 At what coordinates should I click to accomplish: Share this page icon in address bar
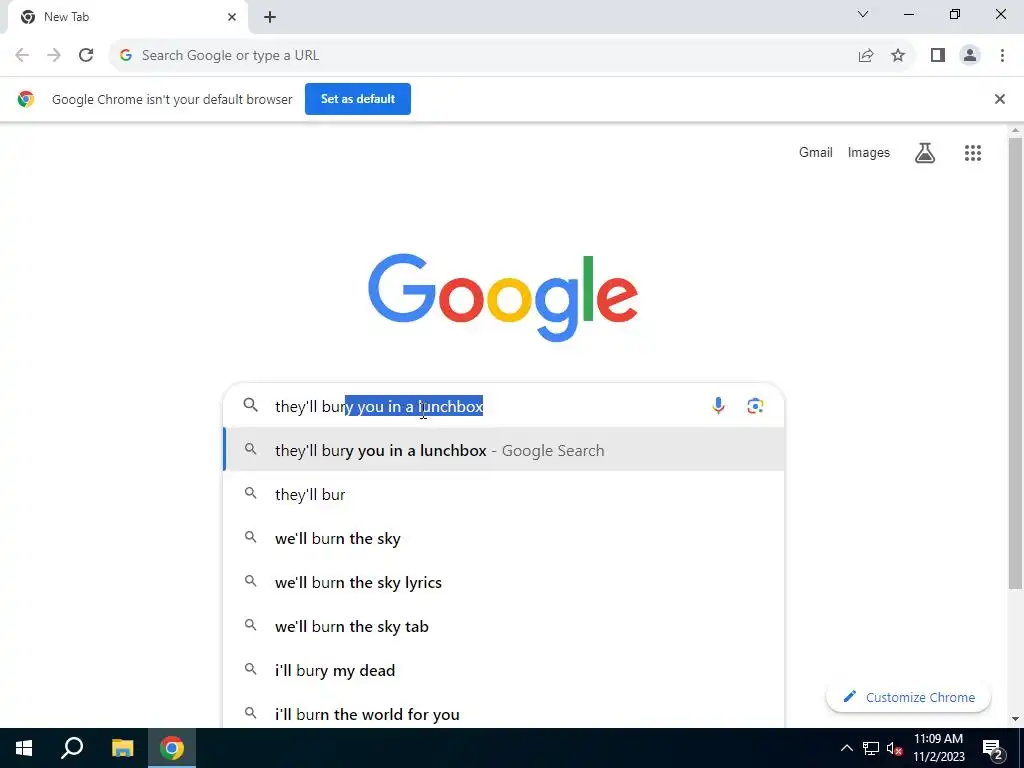click(866, 56)
